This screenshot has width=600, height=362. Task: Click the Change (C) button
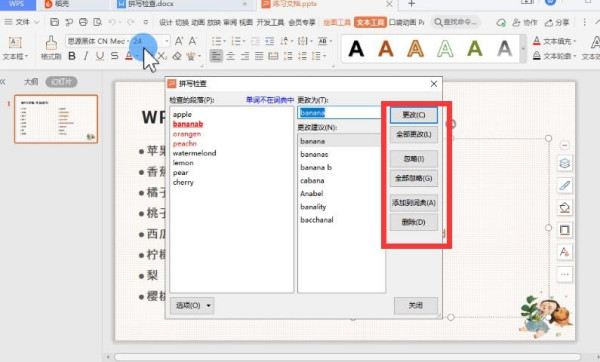pos(414,115)
